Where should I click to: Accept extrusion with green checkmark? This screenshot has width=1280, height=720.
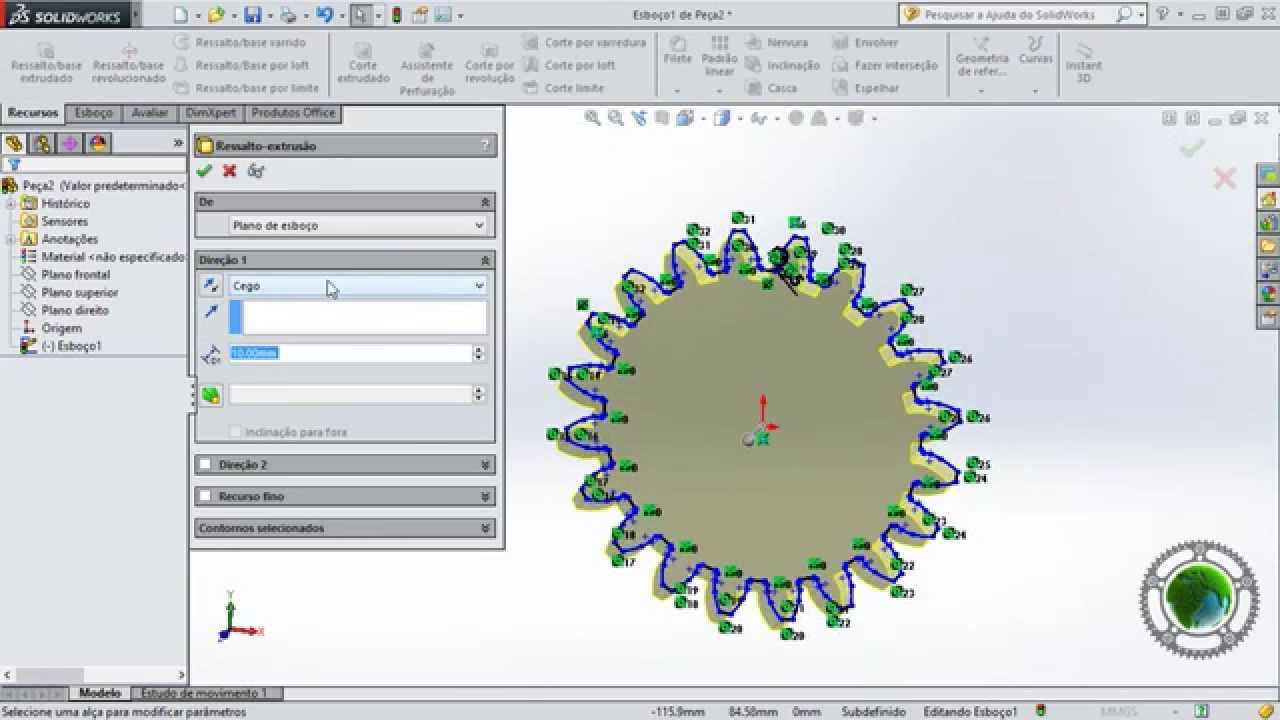coord(205,171)
